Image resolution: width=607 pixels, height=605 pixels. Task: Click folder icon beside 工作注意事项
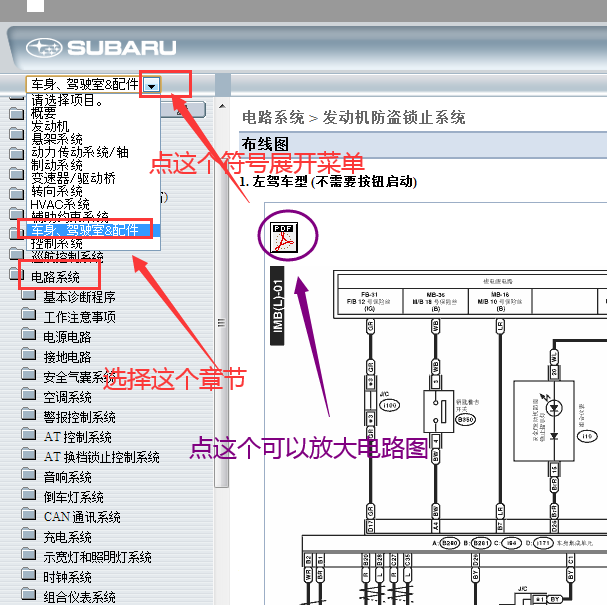tap(29, 314)
